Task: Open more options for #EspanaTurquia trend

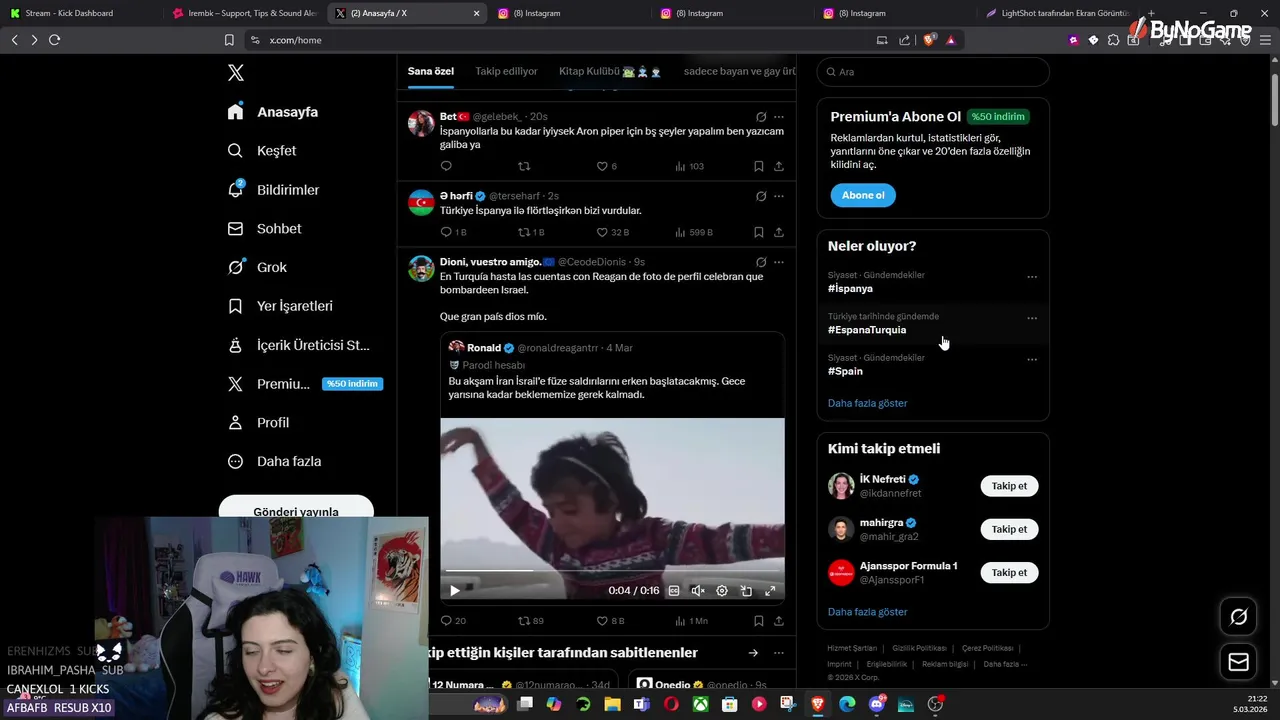Action: (x=1032, y=318)
